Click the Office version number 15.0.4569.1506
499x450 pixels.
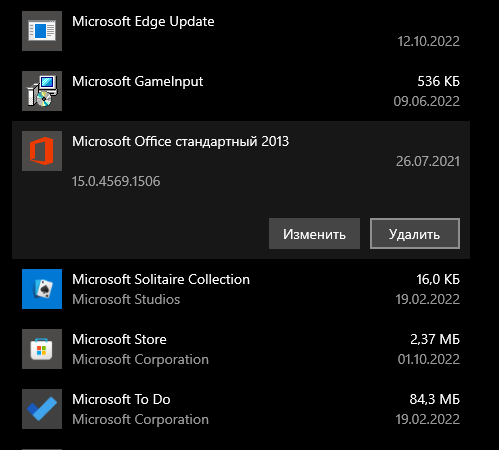(116, 181)
